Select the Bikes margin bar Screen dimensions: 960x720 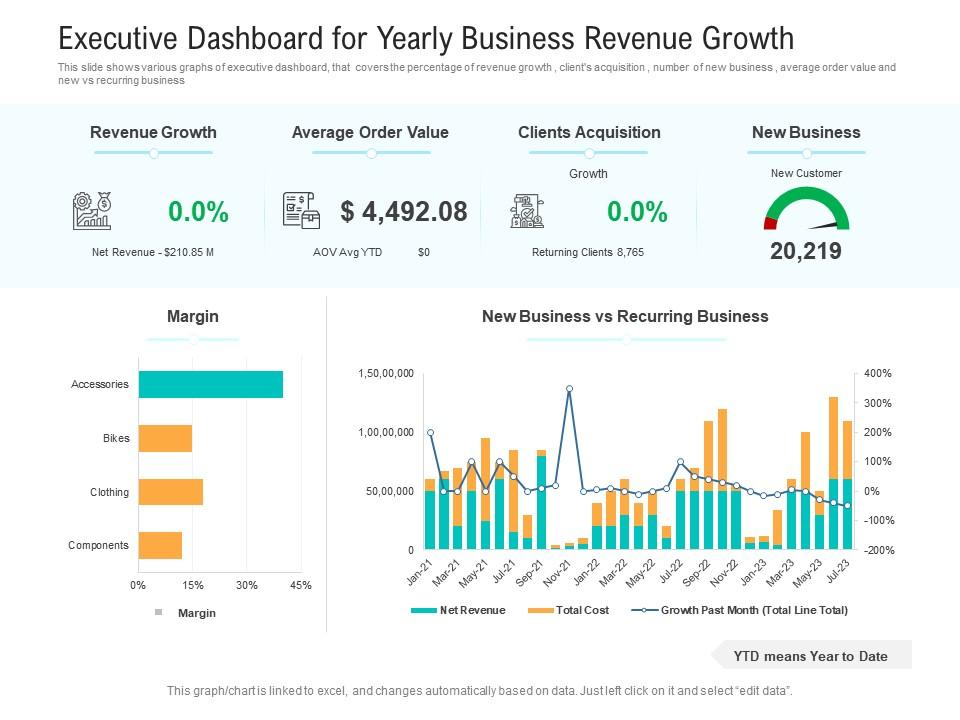pos(165,438)
